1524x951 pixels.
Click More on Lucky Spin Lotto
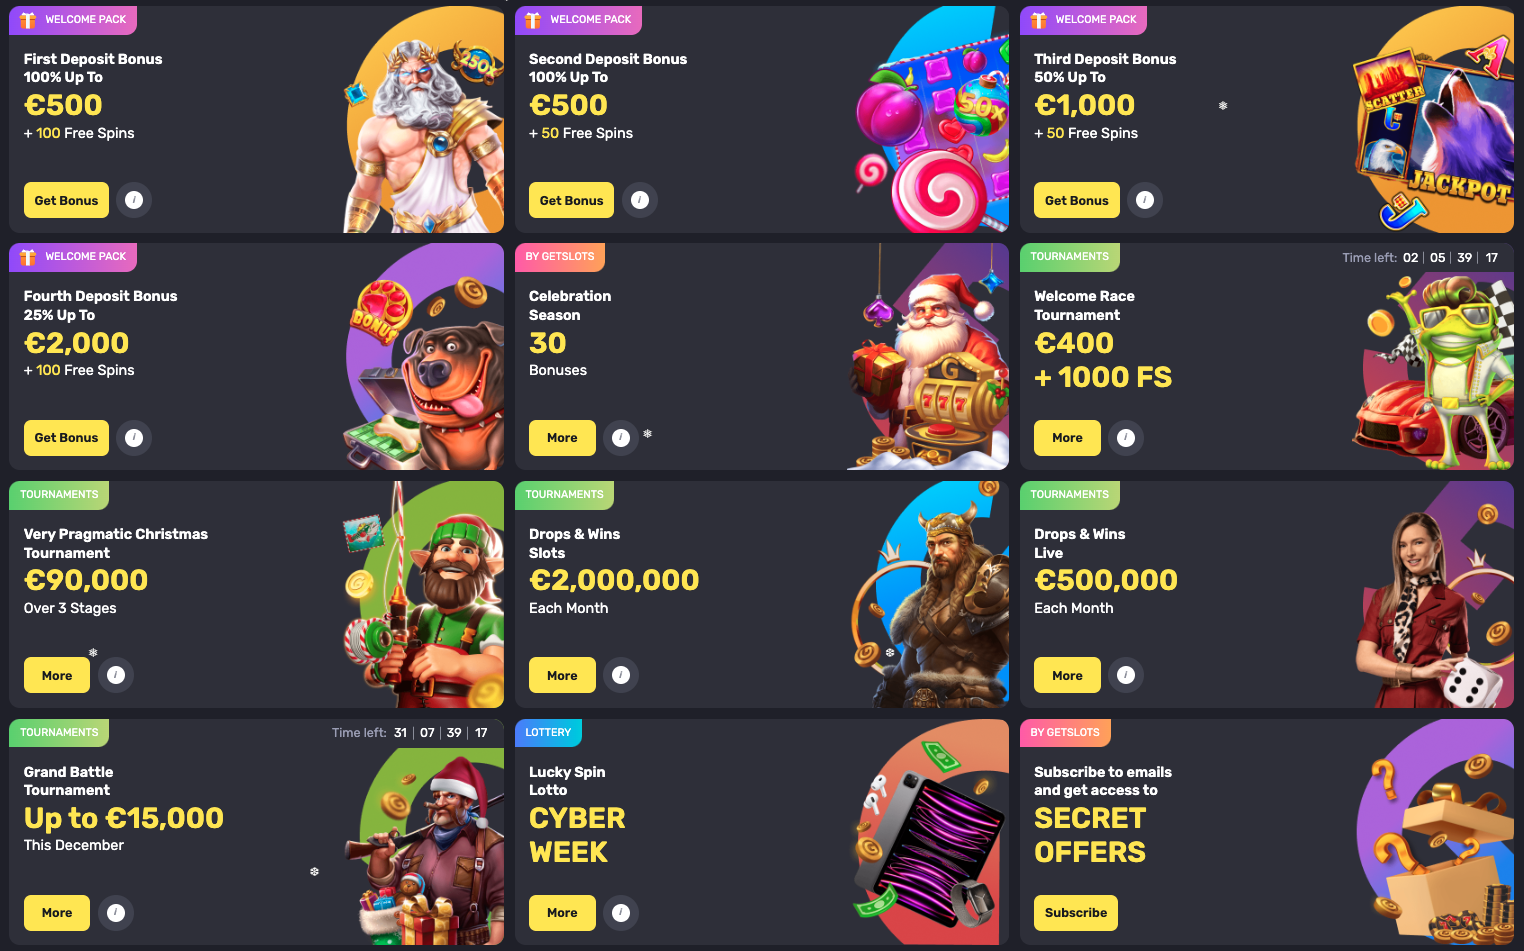[562, 913]
